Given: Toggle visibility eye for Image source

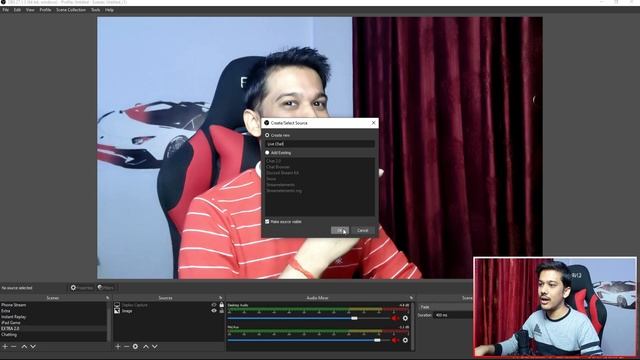Looking at the screenshot, I should (x=214, y=311).
